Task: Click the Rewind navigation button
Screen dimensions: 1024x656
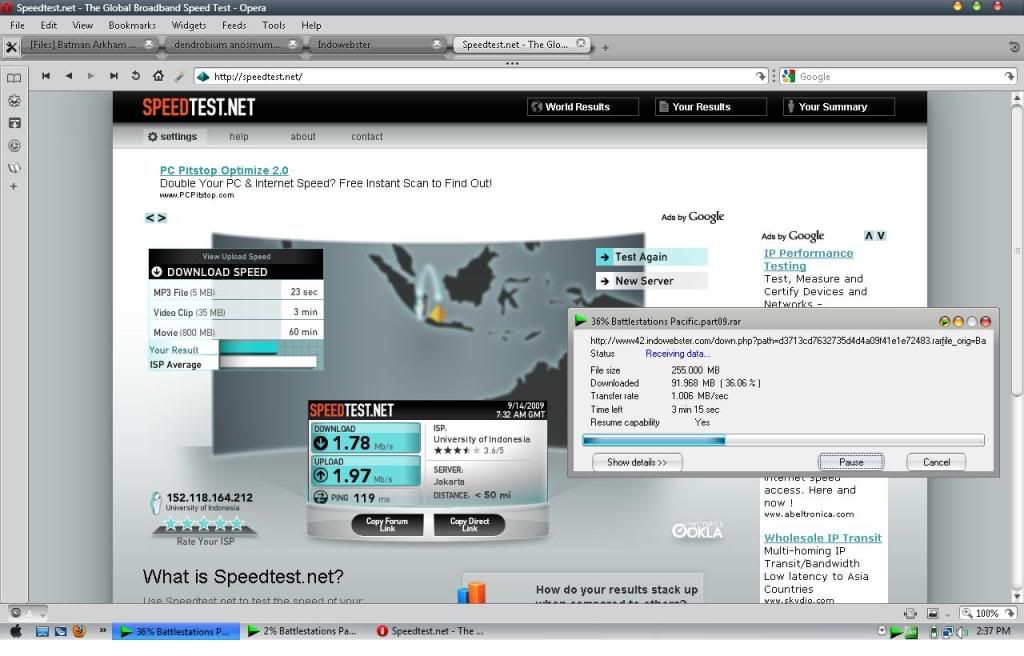Action: click(46, 76)
